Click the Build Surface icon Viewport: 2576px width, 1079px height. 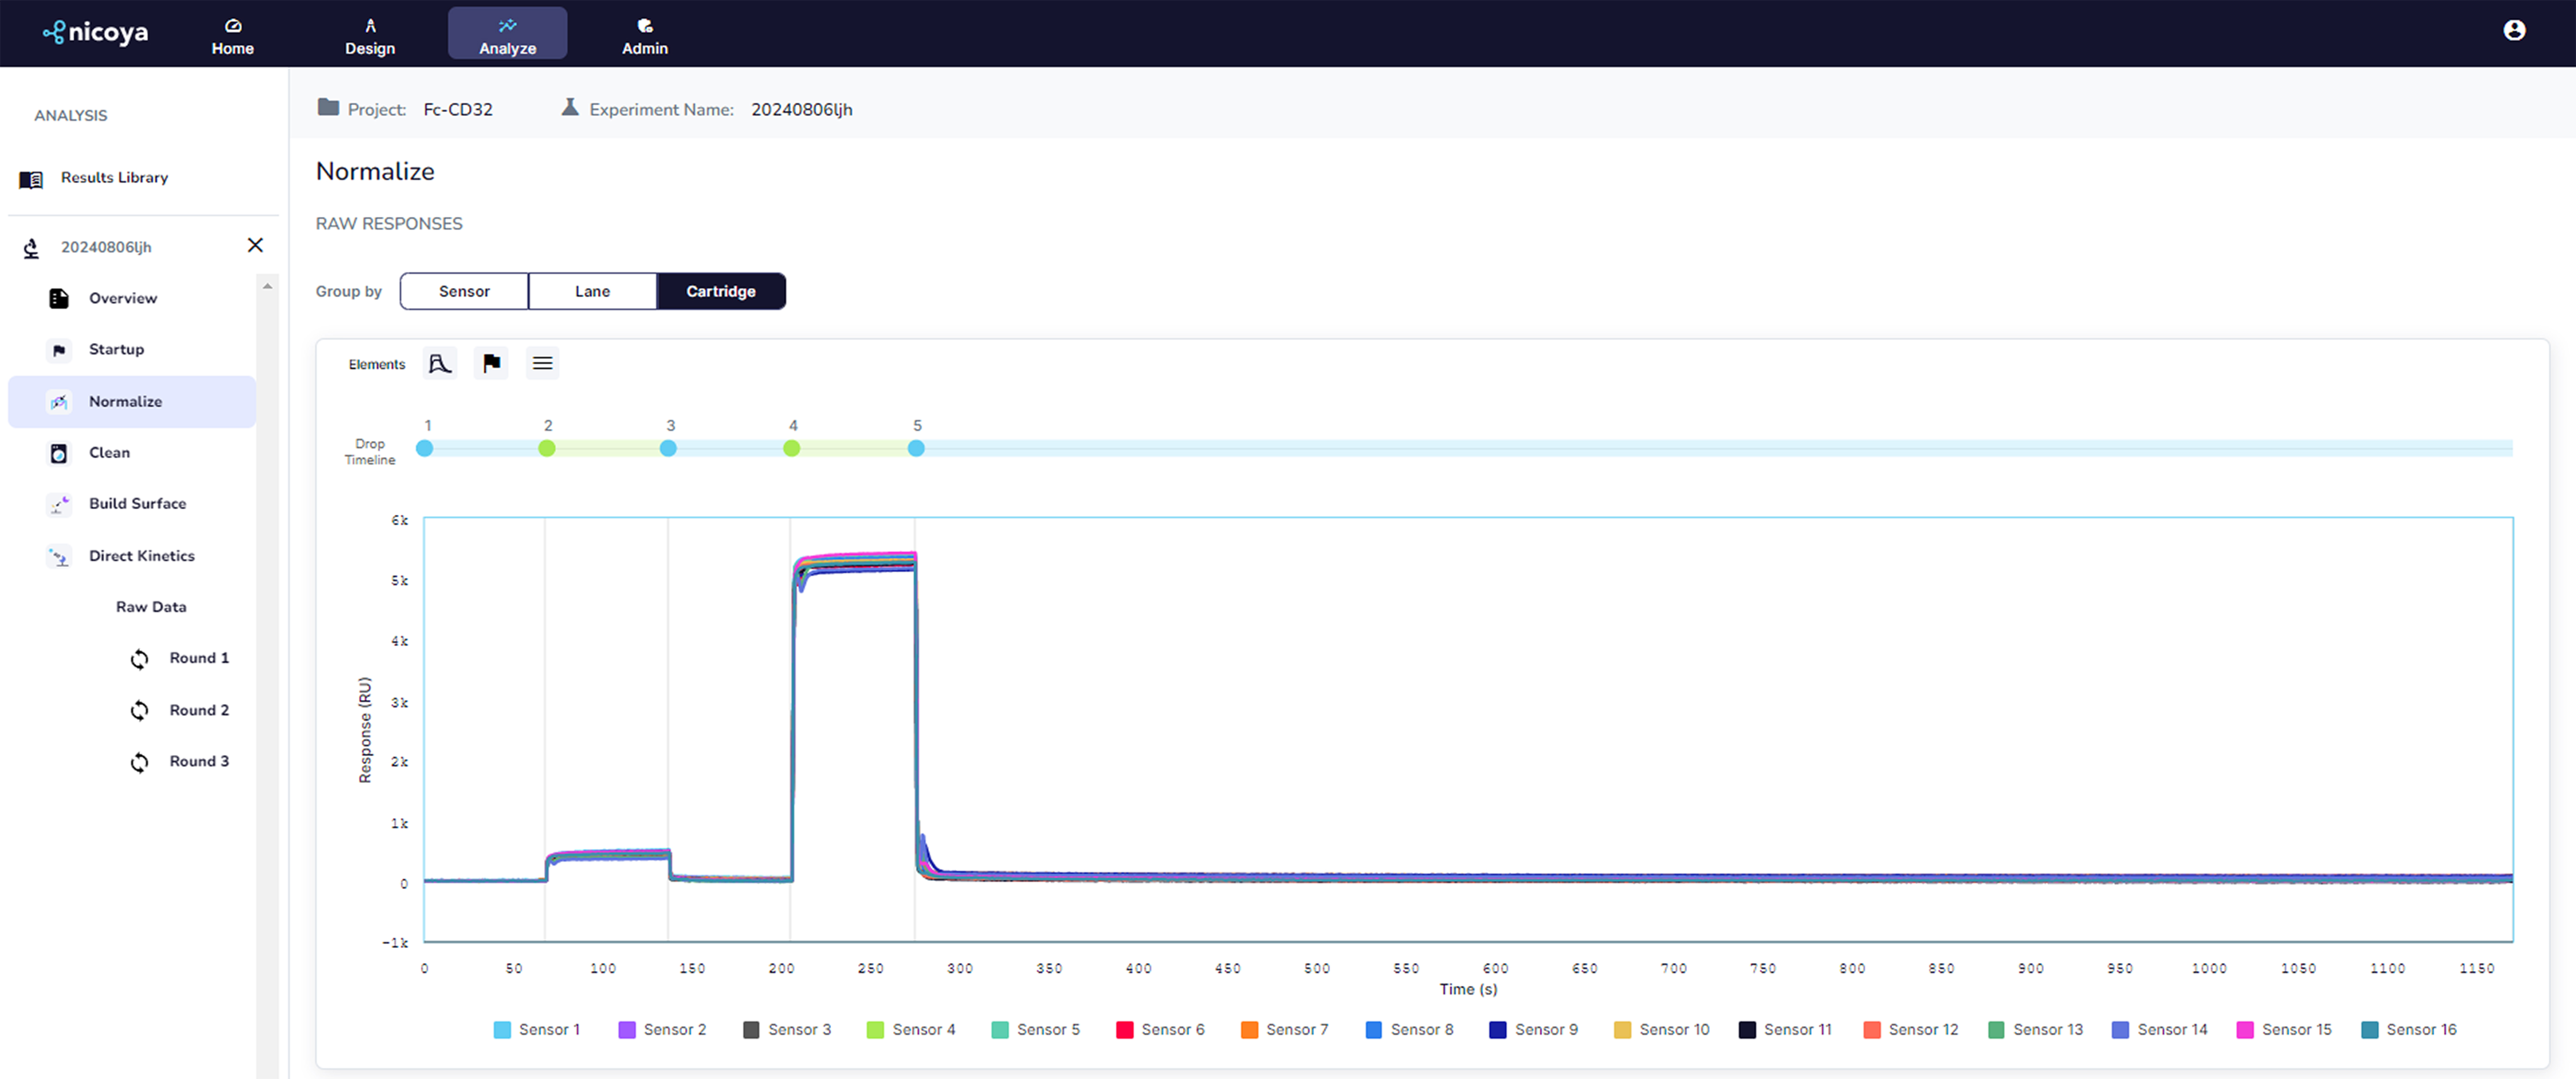point(59,504)
